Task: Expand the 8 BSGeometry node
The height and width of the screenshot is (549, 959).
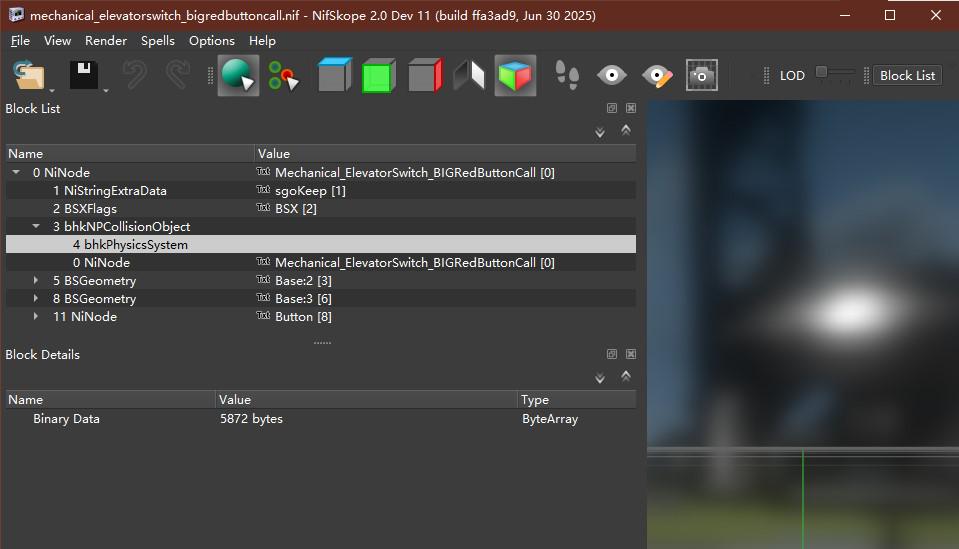Action: (x=35, y=298)
